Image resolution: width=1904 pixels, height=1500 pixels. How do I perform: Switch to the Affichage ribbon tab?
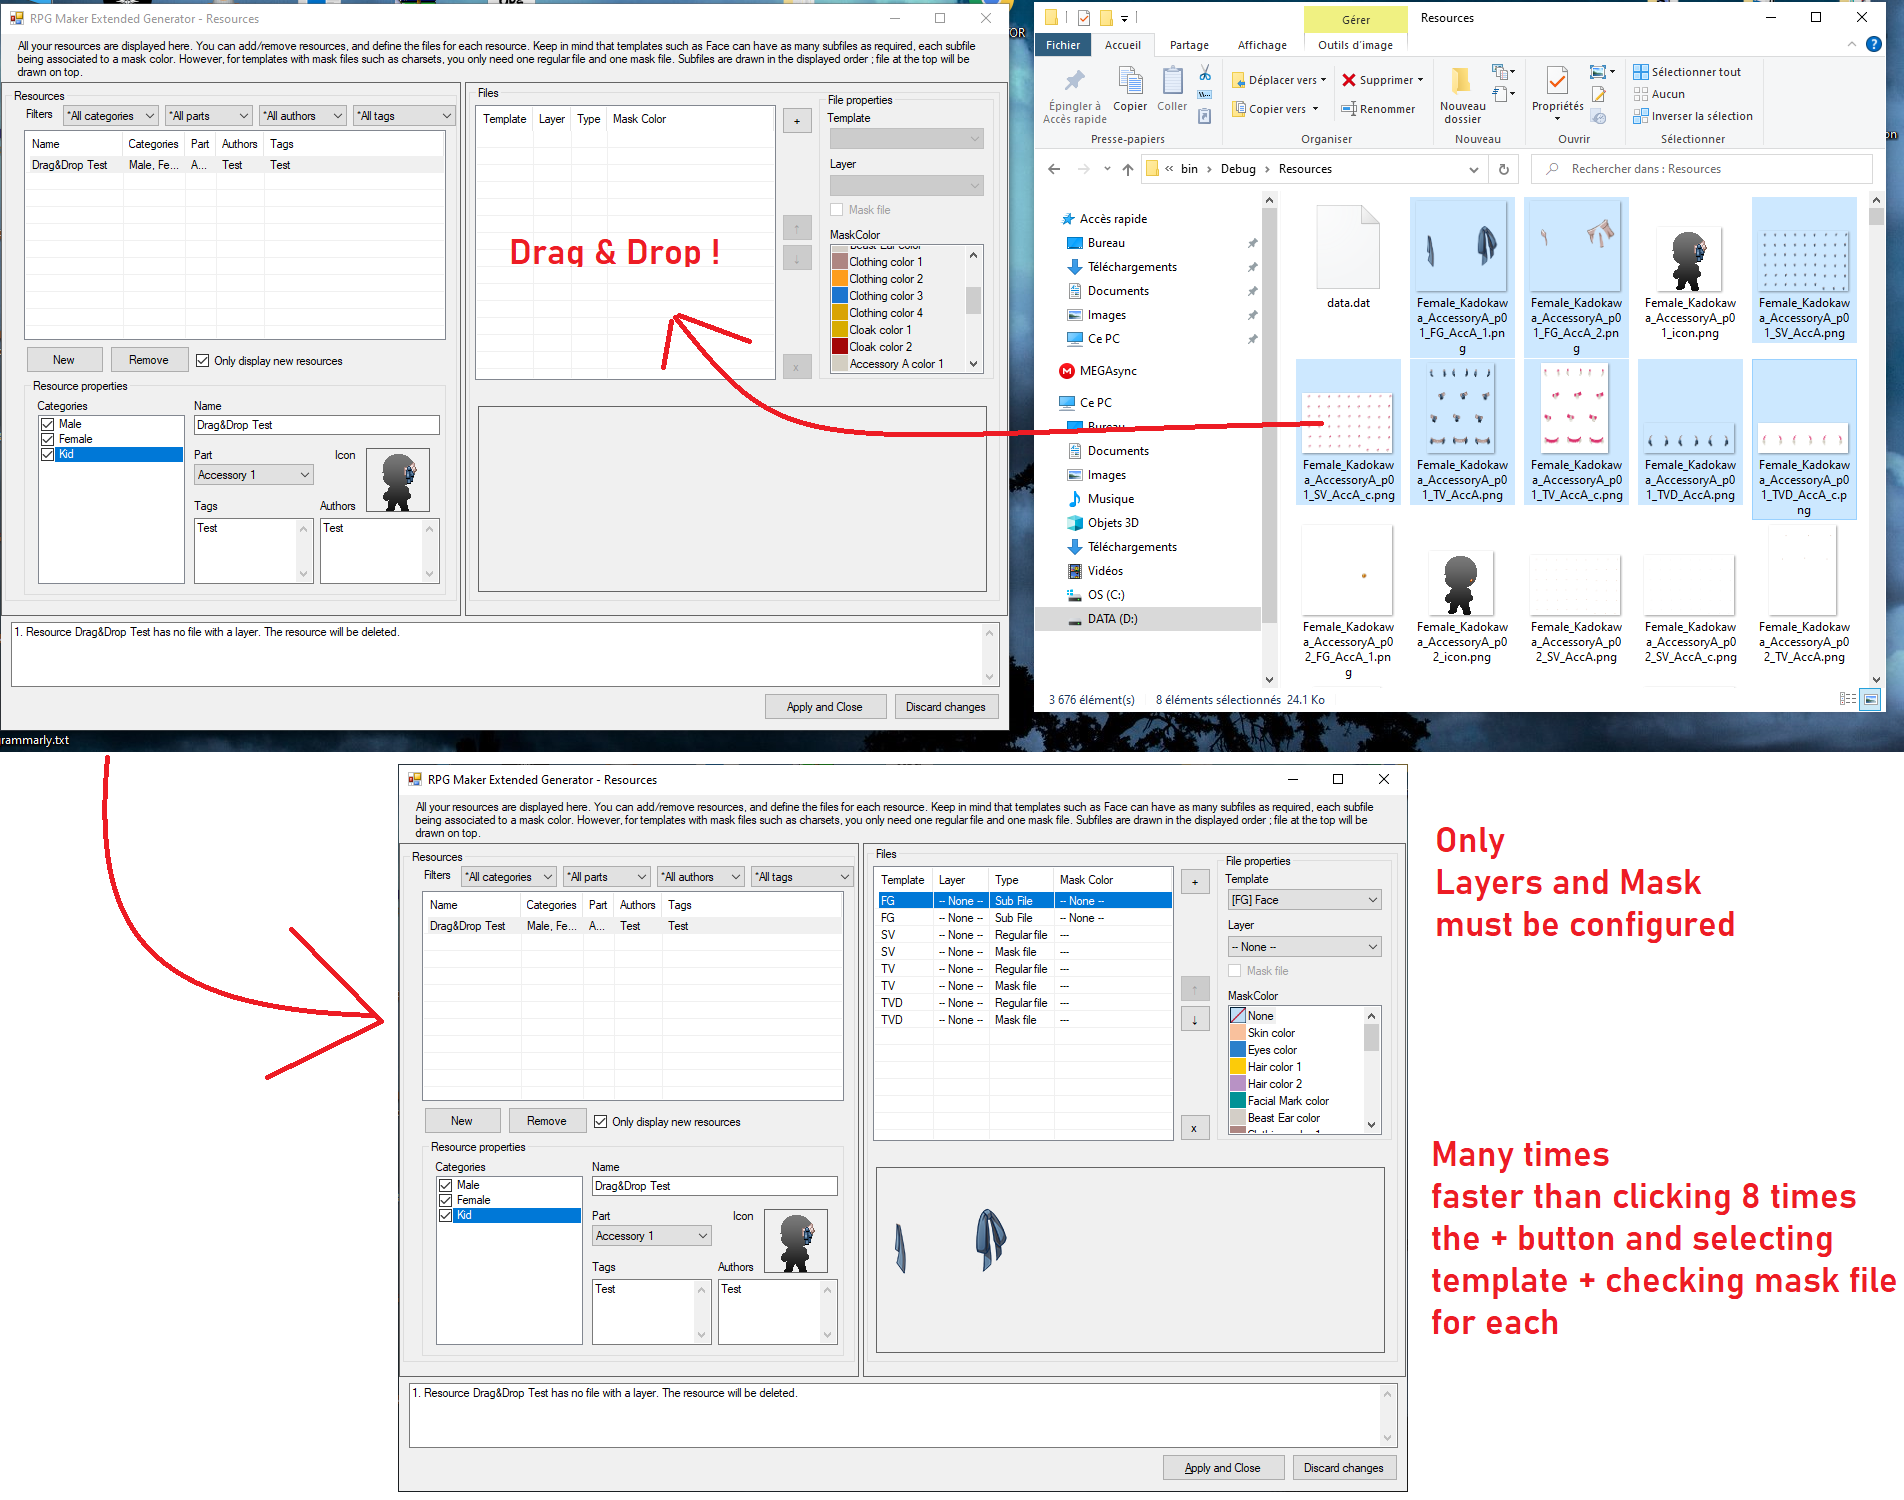pos(1262,45)
